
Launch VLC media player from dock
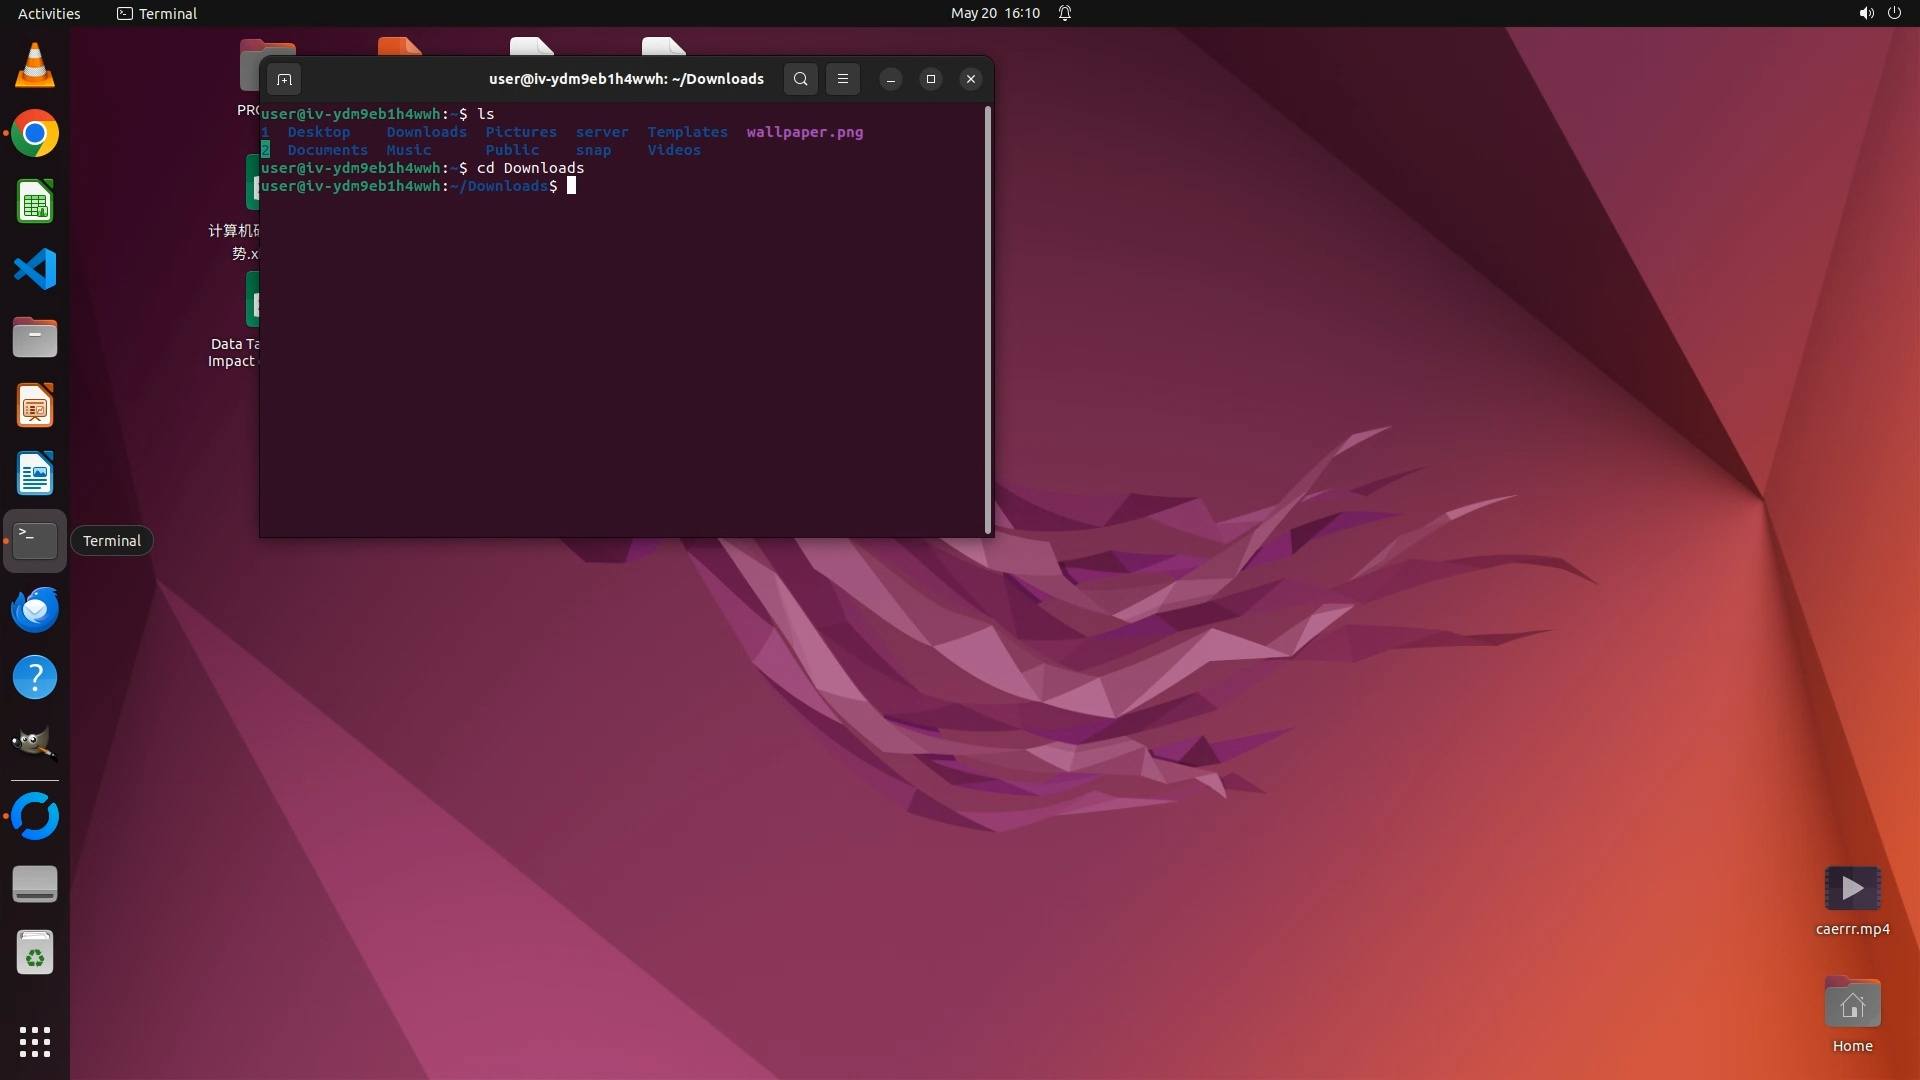[x=35, y=66]
